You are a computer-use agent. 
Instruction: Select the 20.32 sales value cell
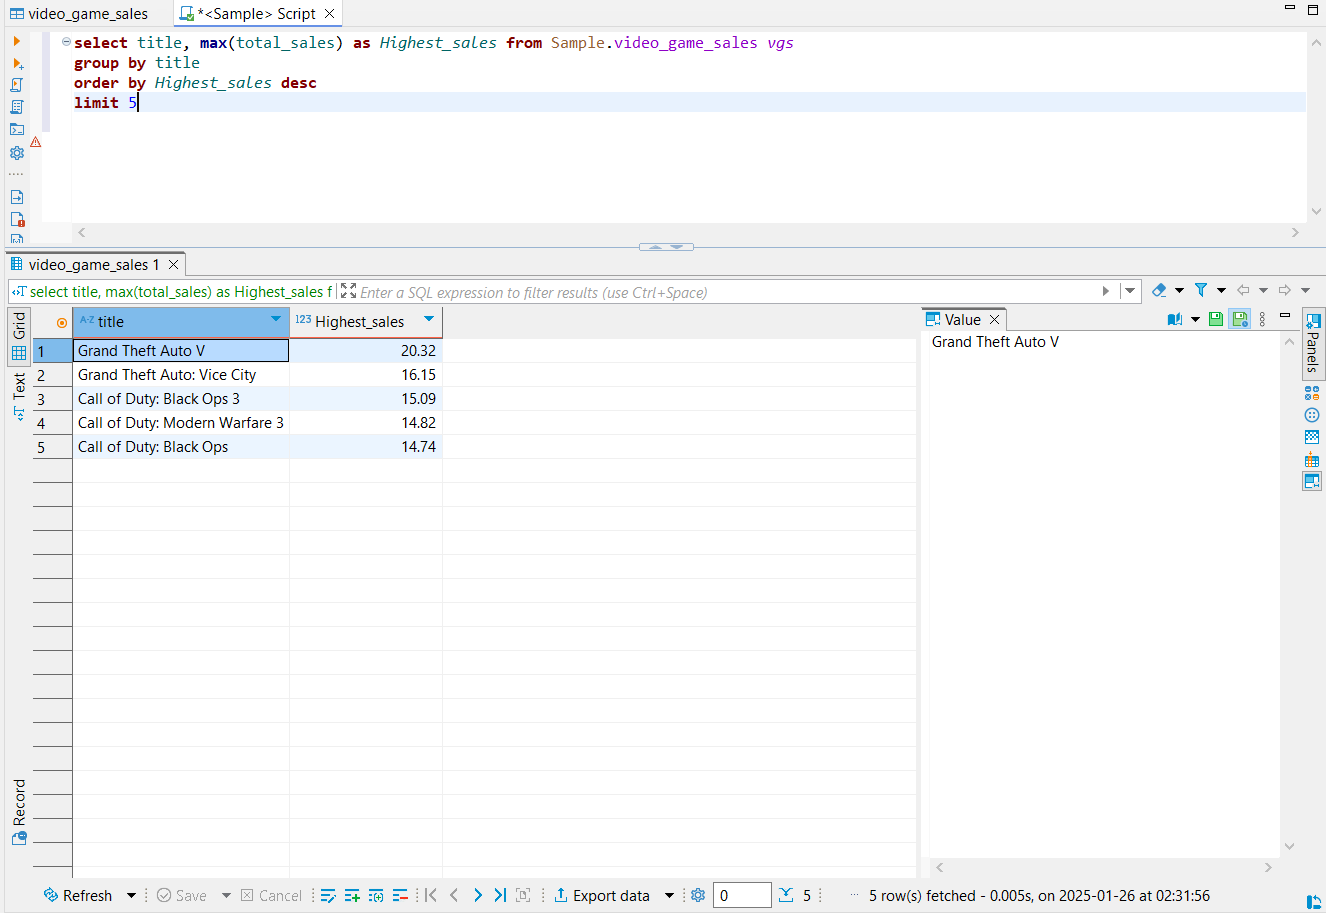[366, 351]
